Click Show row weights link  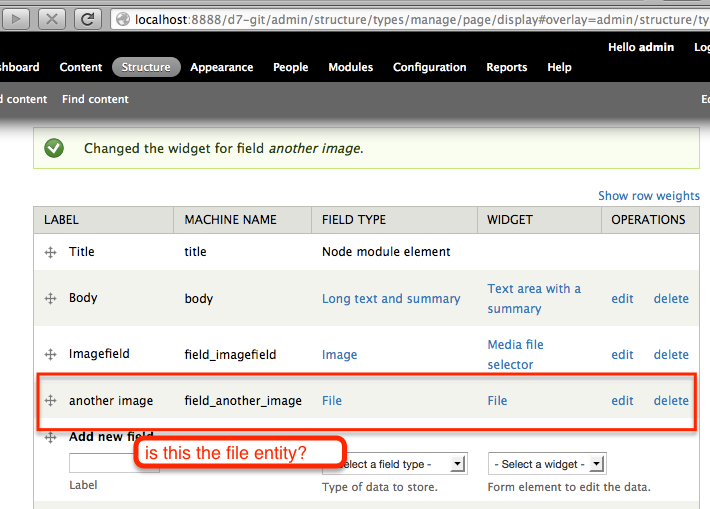pyautogui.click(x=648, y=196)
